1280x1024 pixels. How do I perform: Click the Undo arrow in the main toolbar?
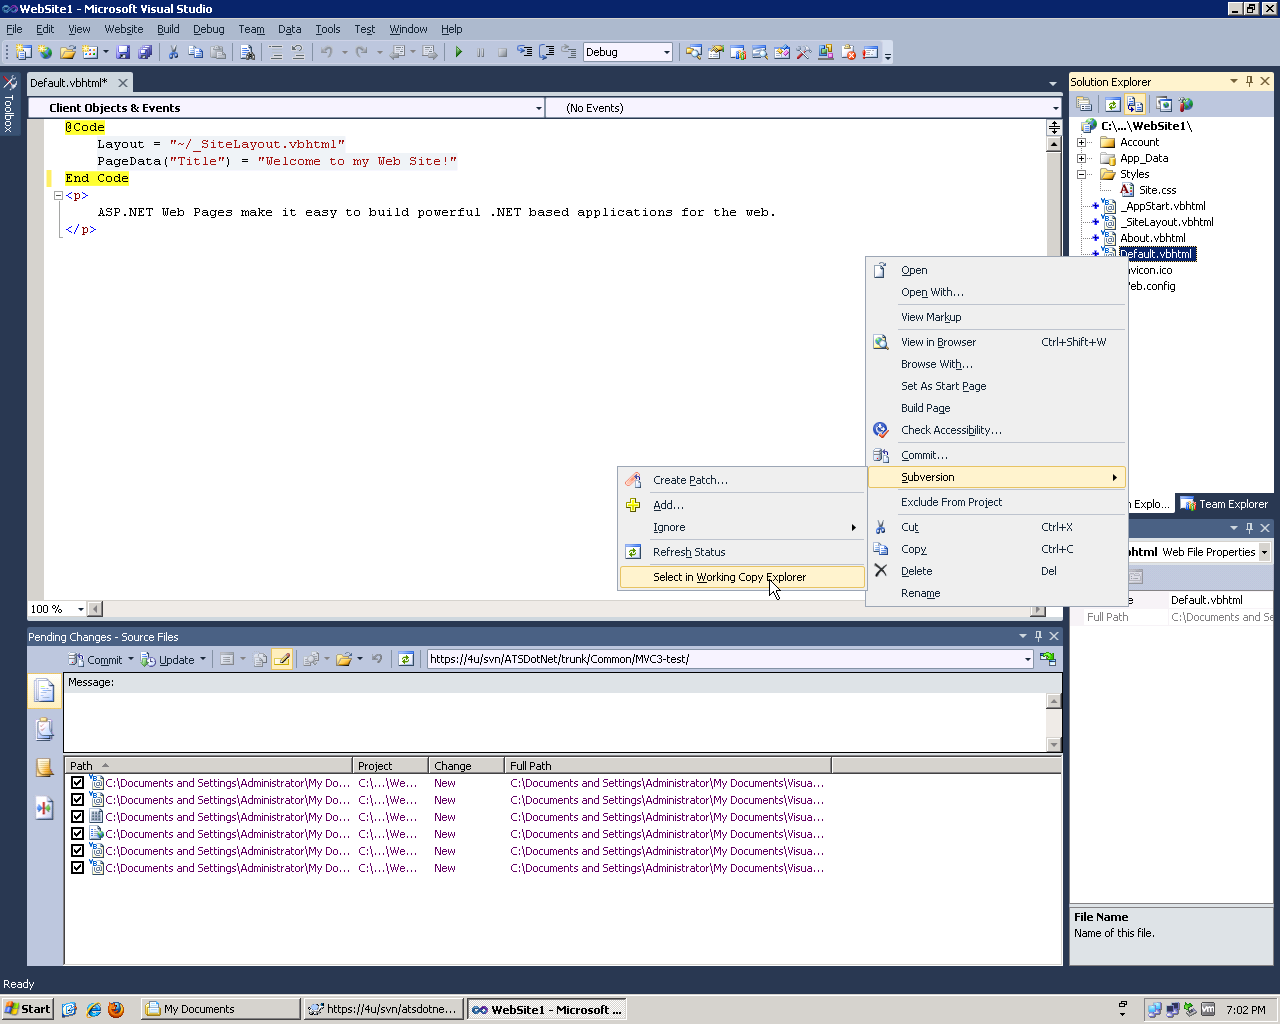[x=326, y=52]
